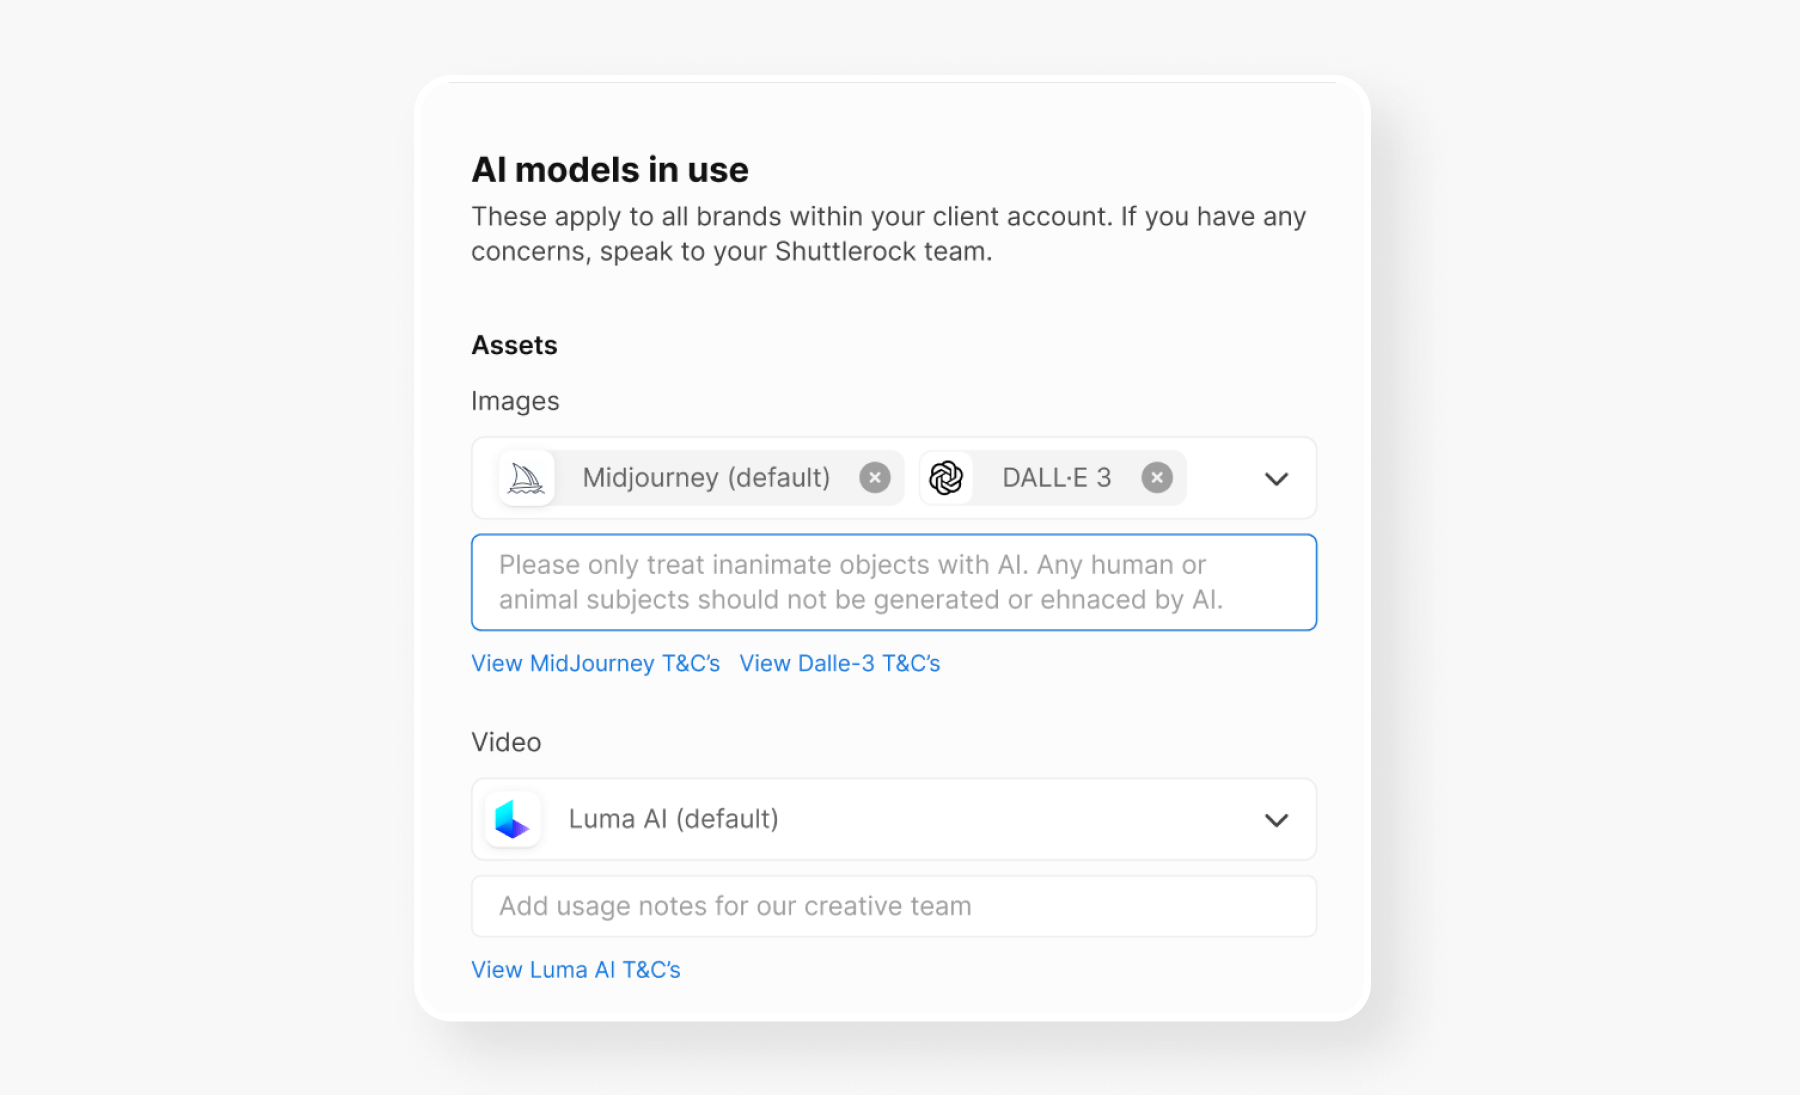Open View Dalle-3 T&C's
This screenshot has width=1800, height=1095.
(x=840, y=663)
